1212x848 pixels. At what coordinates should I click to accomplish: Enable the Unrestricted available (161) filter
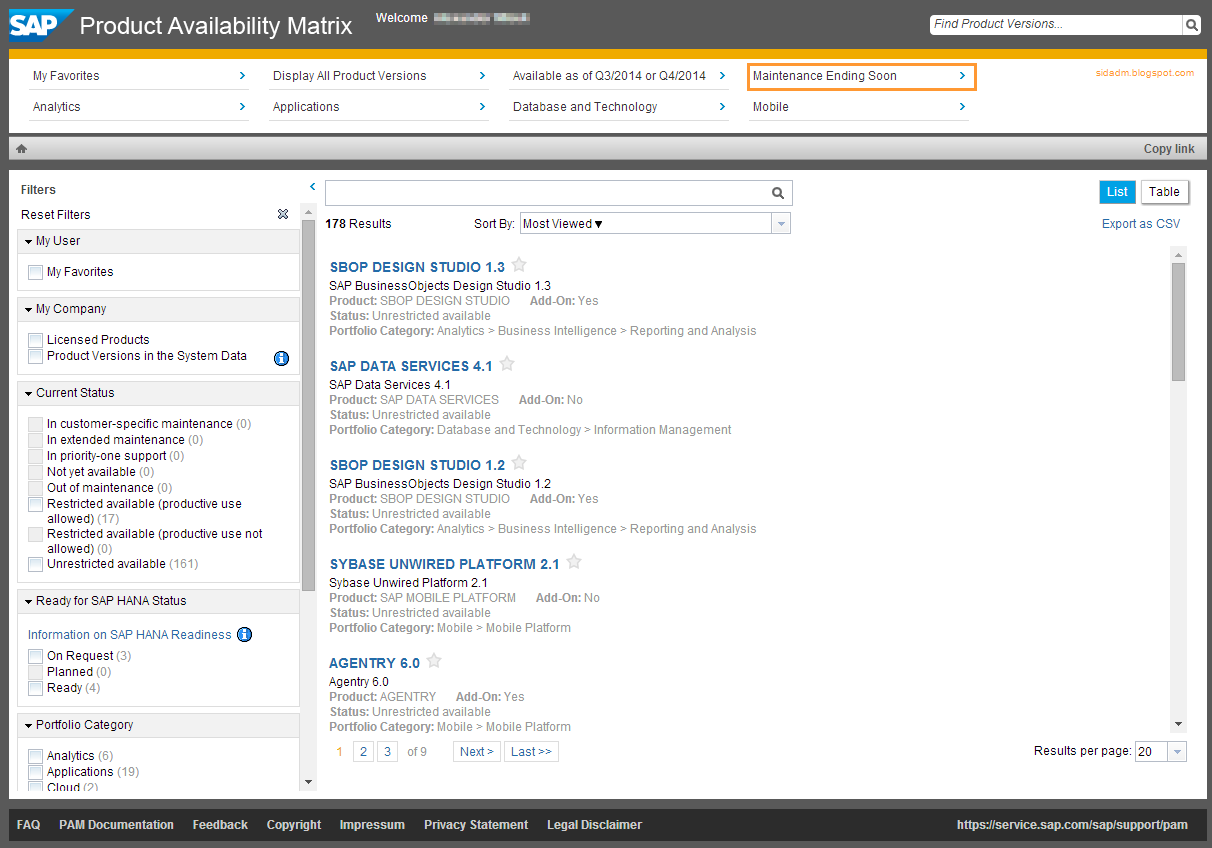[35, 564]
